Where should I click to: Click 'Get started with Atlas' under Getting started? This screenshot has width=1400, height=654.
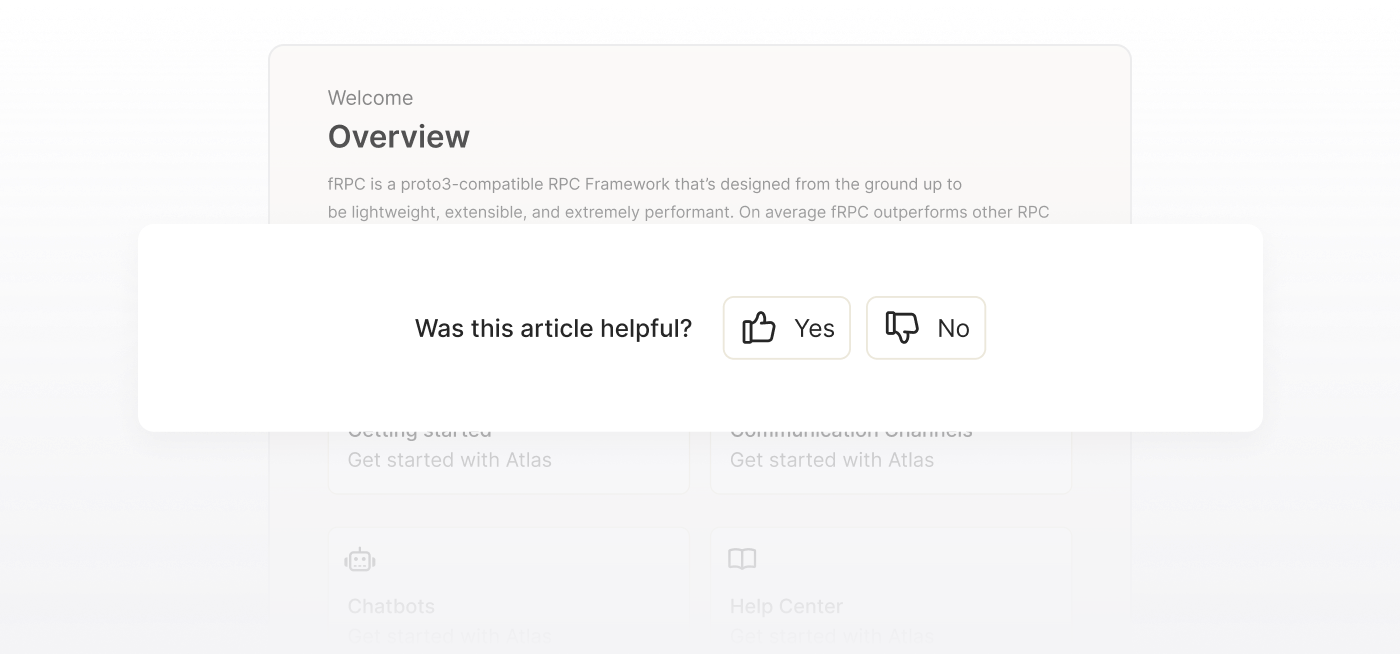tap(450, 460)
